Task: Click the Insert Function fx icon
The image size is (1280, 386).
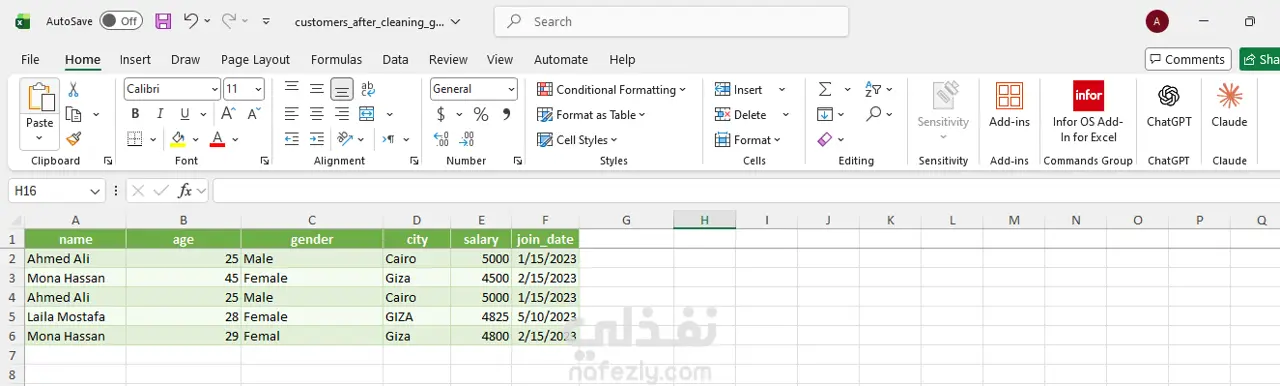Action: click(185, 190)
